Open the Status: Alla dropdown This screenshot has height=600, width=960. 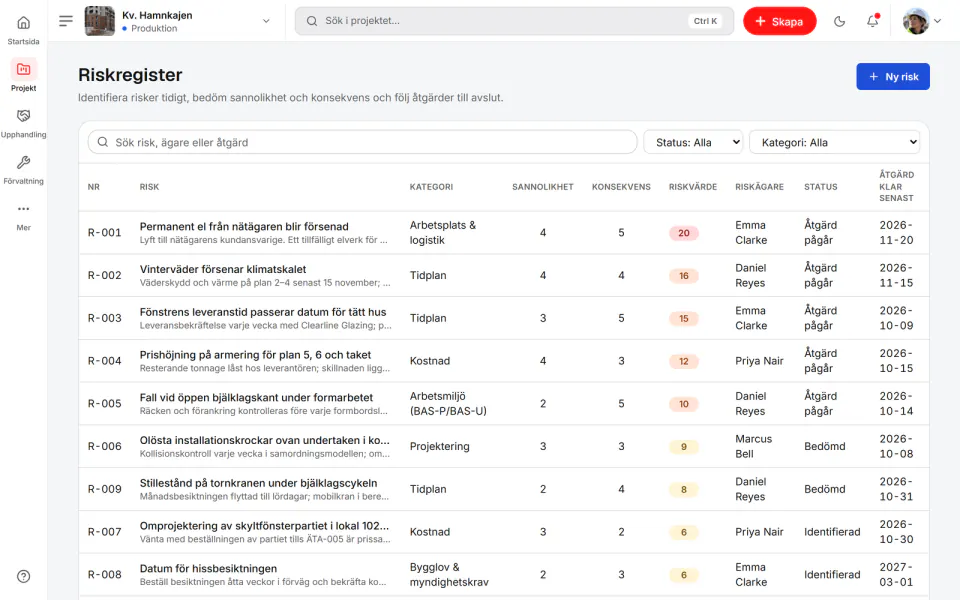(x=693, y=142)
